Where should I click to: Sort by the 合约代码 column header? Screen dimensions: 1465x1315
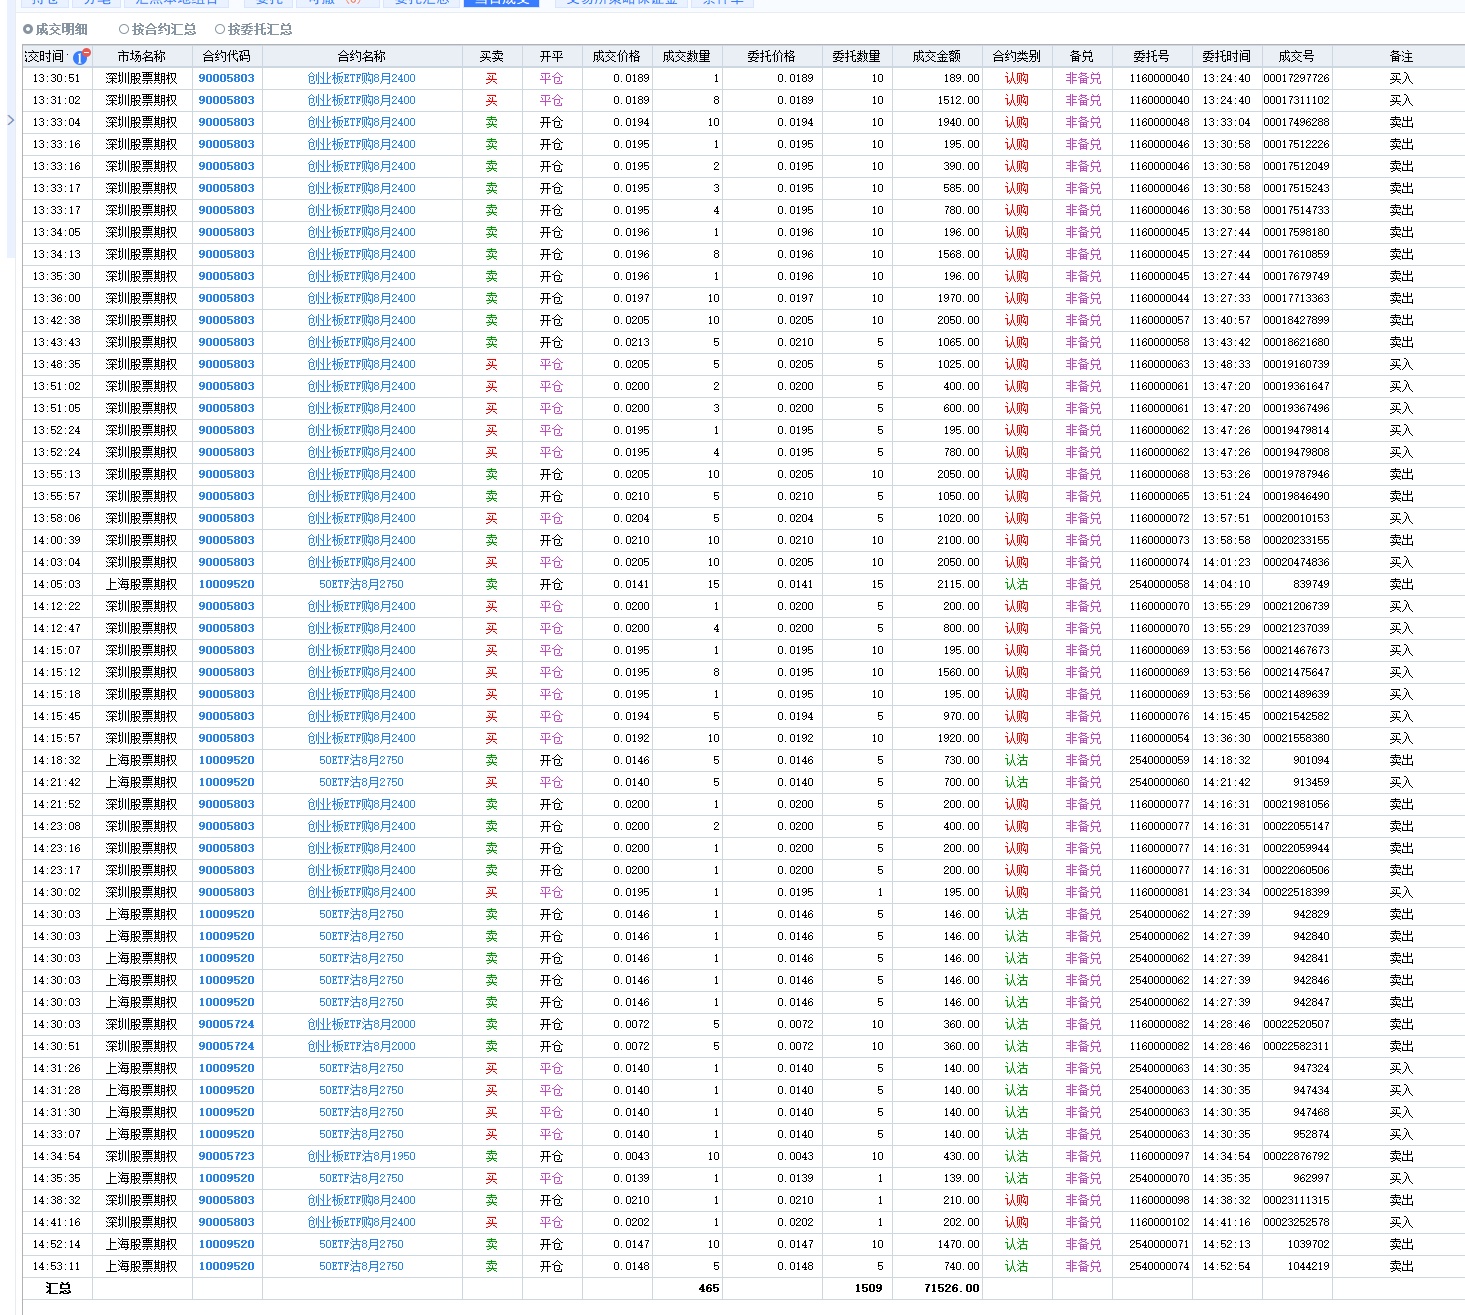tap(227, 56)
